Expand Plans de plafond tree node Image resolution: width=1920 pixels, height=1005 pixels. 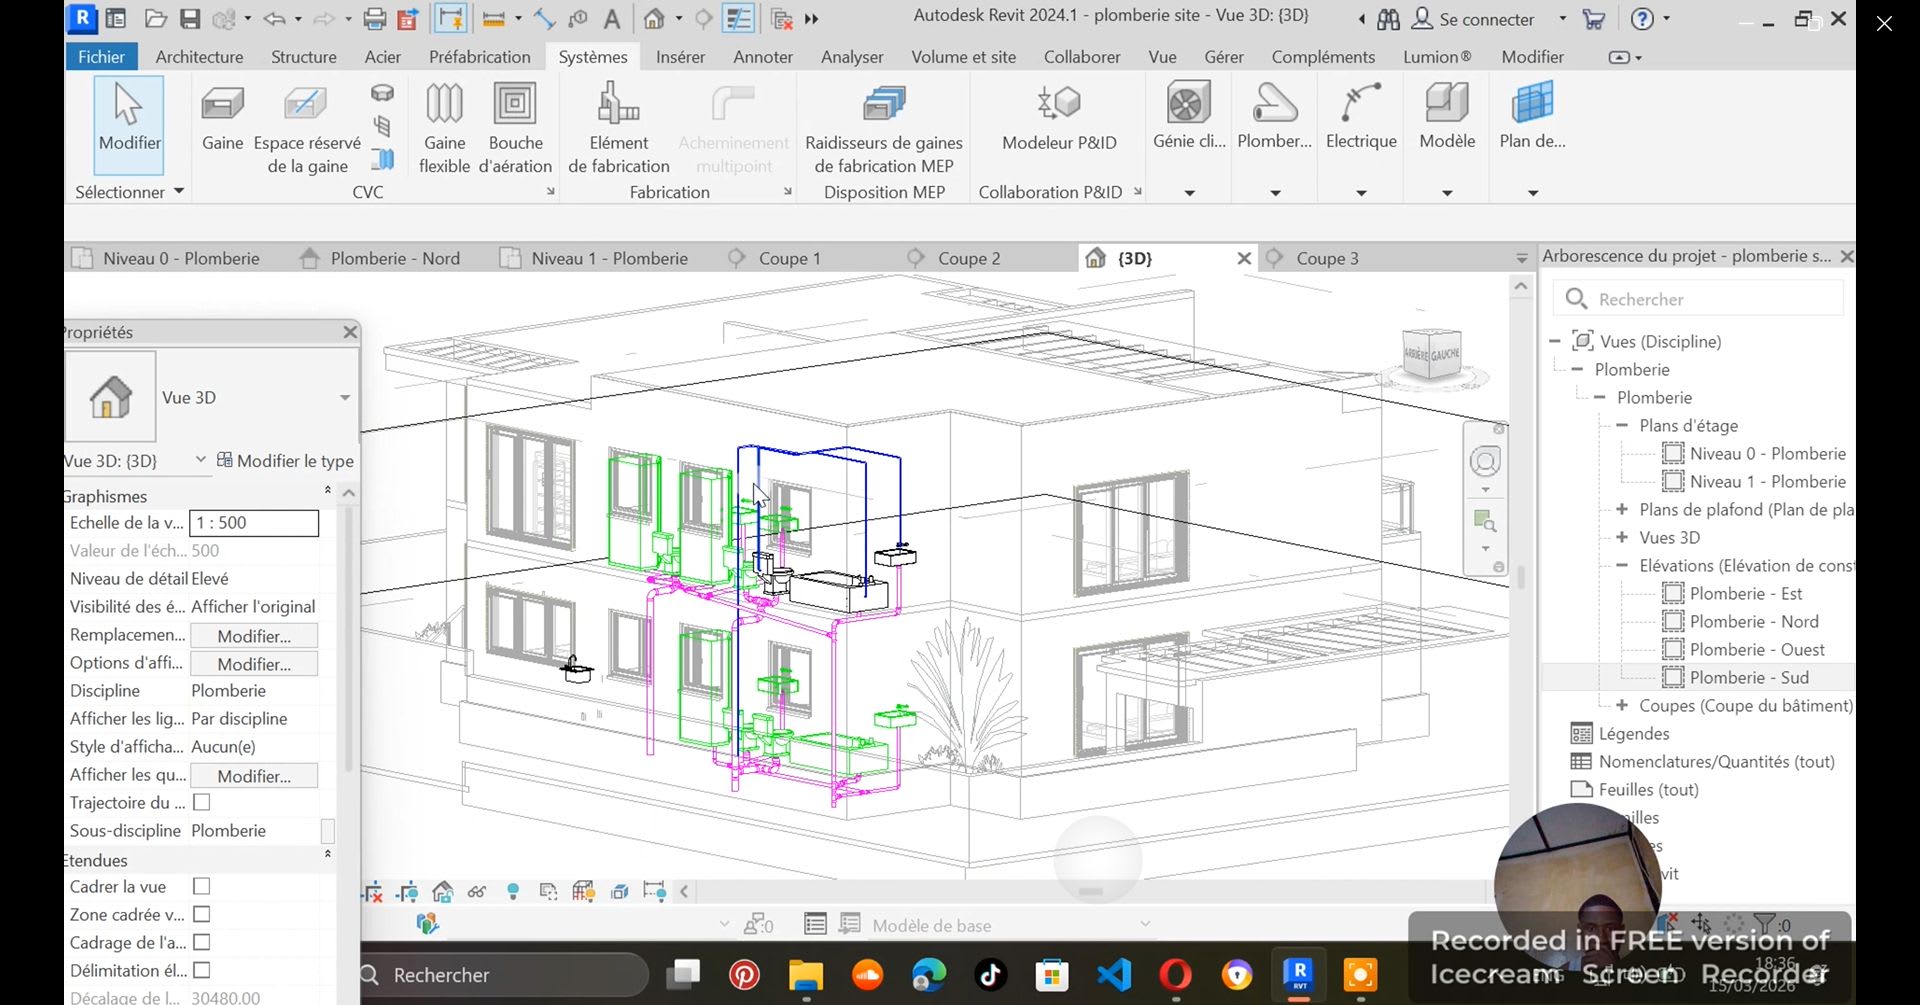[x=1622, y=509]
